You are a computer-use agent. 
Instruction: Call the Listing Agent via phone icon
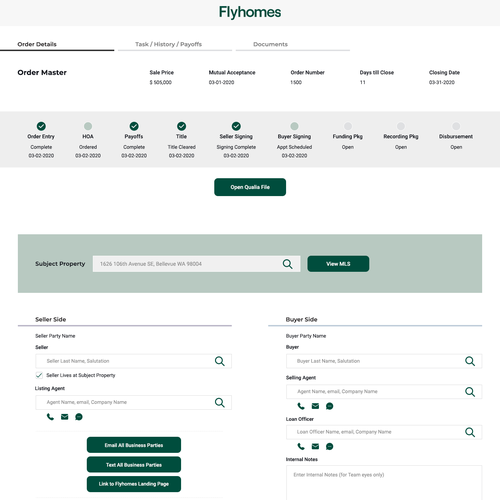tap(50, 417)
